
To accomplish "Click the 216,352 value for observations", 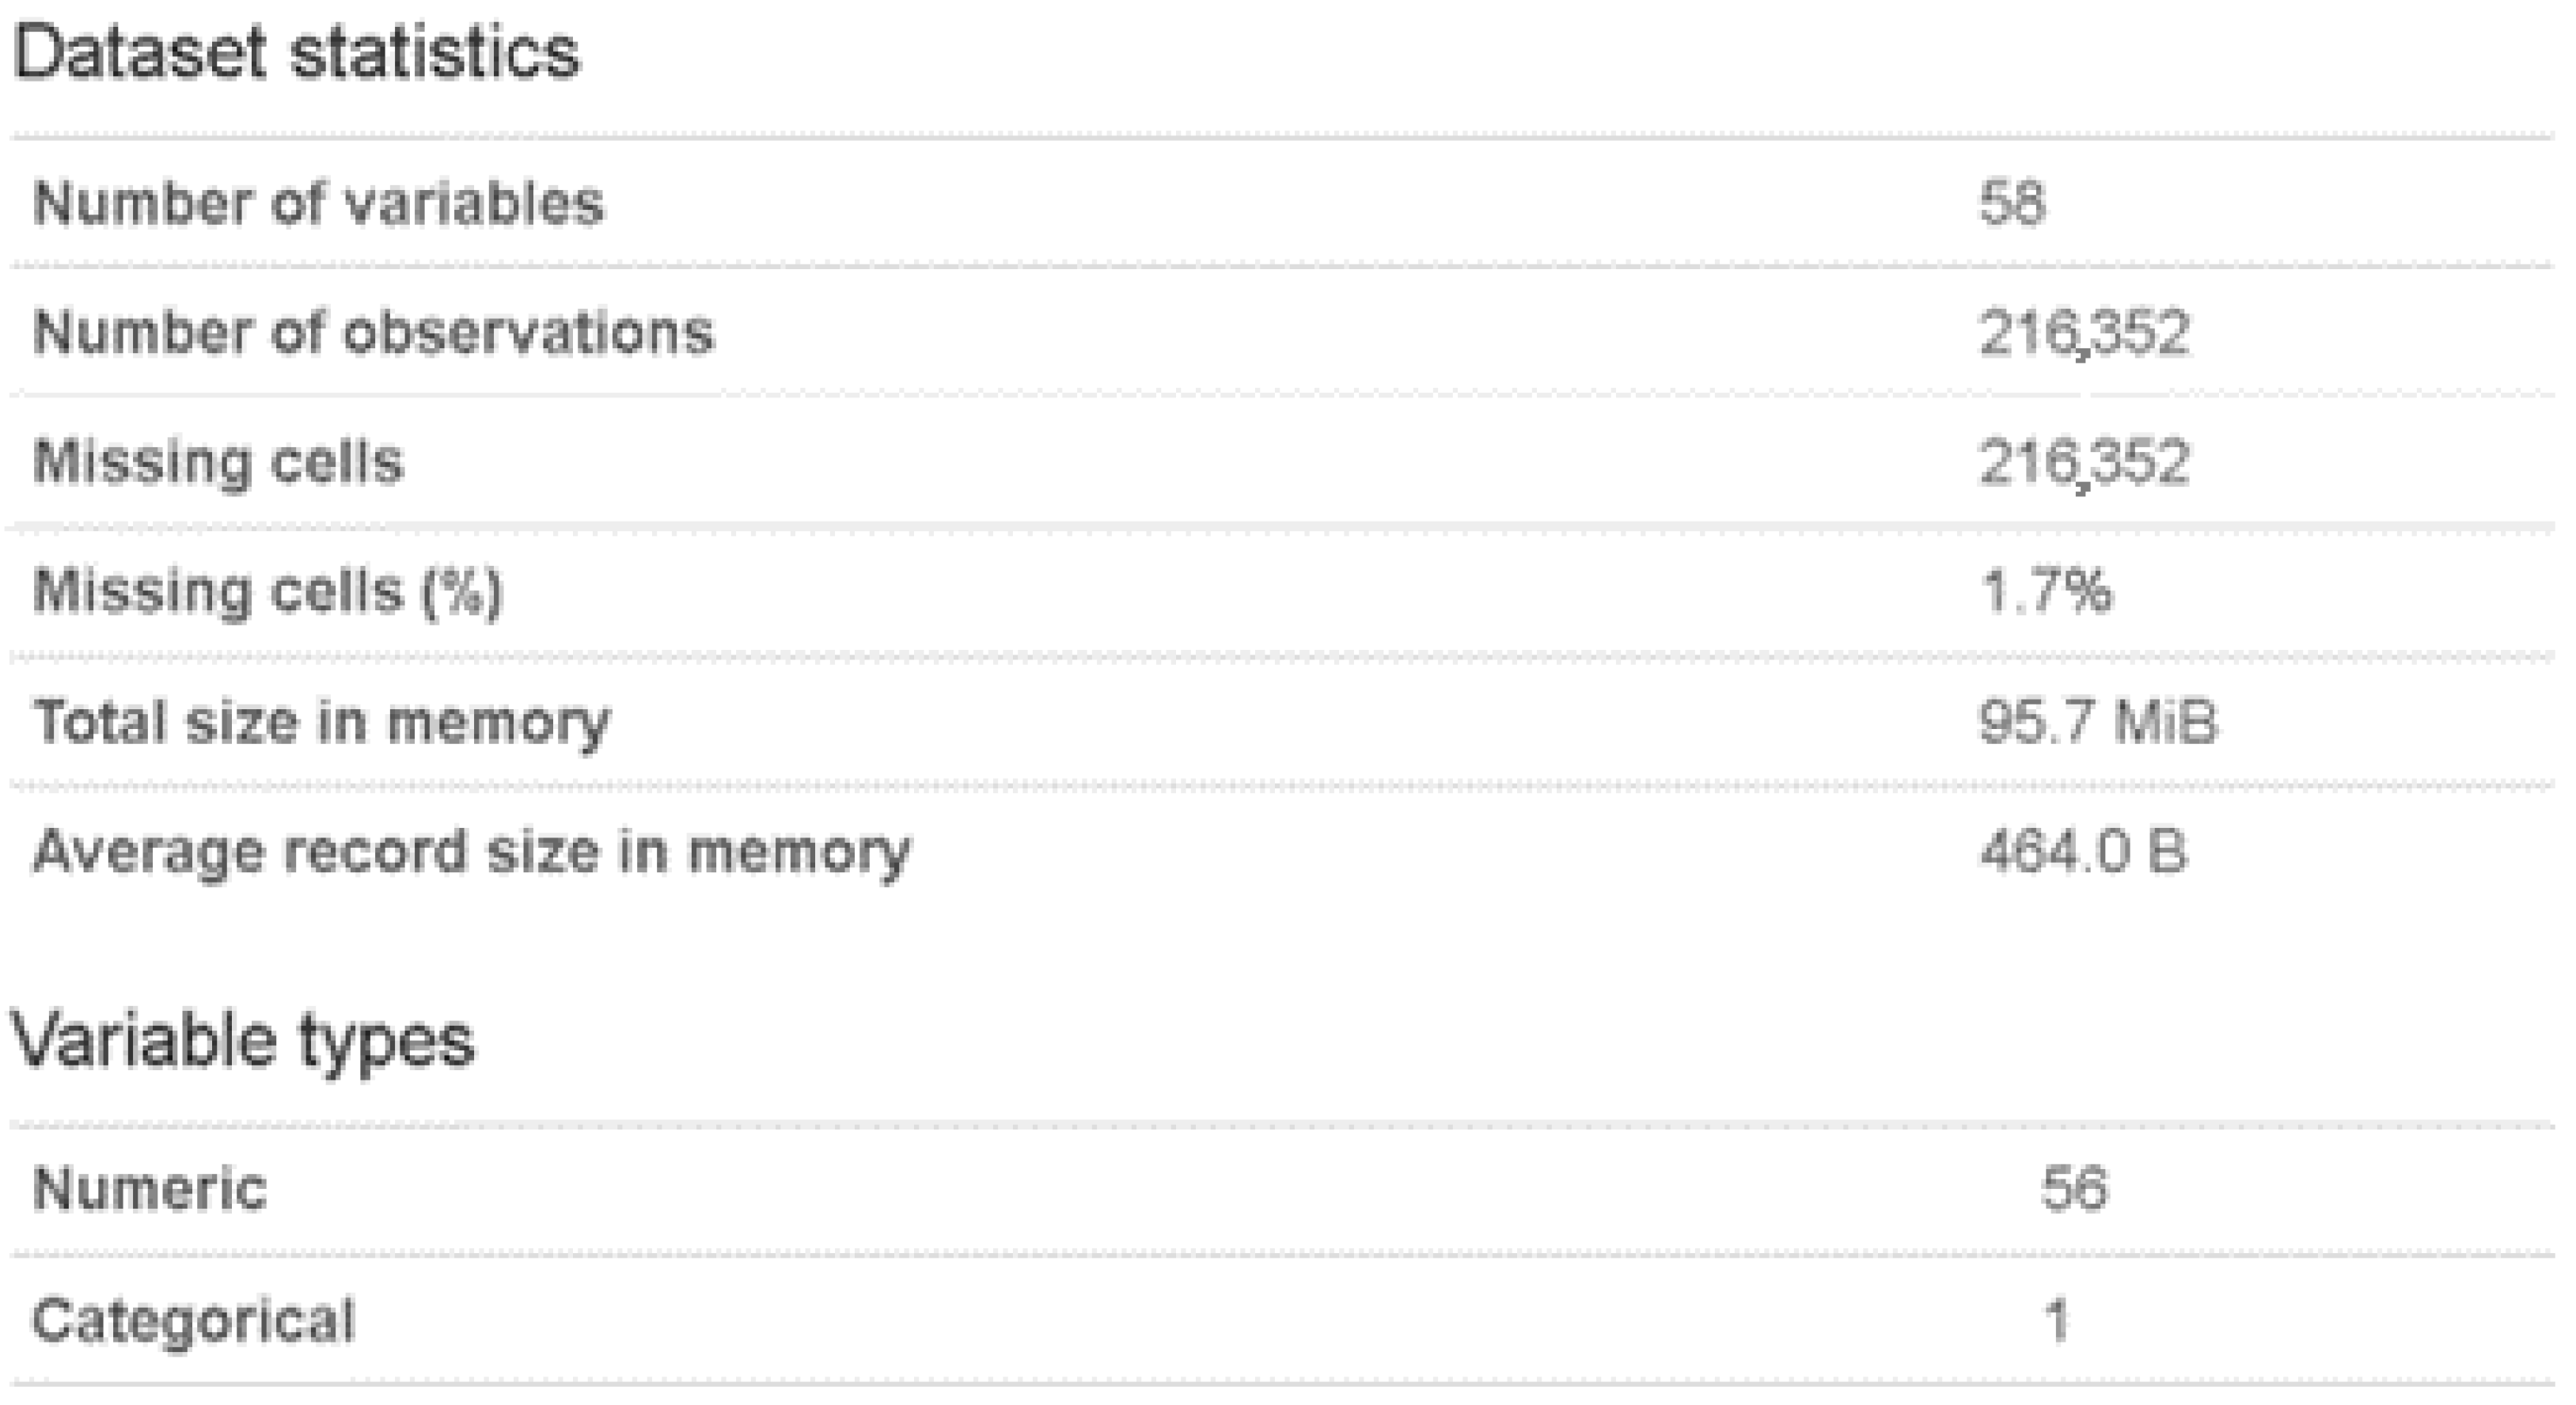I will pos(2084,333).
